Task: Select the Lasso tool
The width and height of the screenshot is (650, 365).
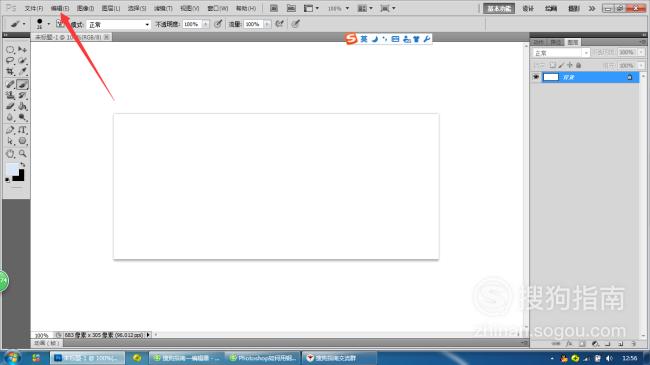Action: [10, 61]
